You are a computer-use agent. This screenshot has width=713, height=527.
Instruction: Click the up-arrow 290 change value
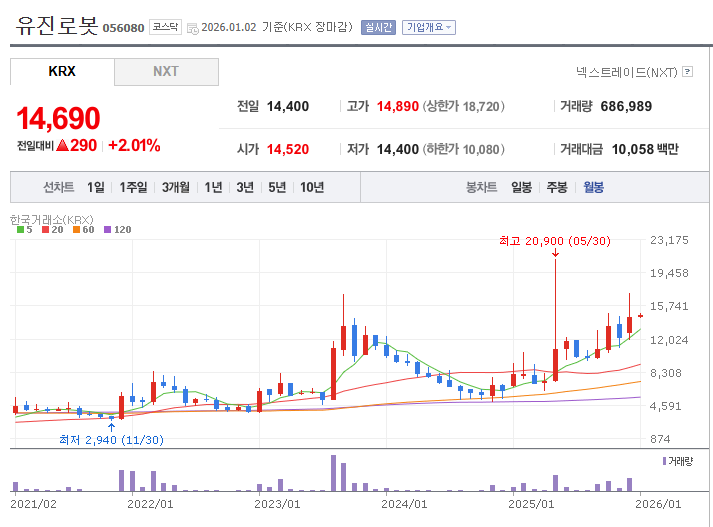click(x=77, y=146)
